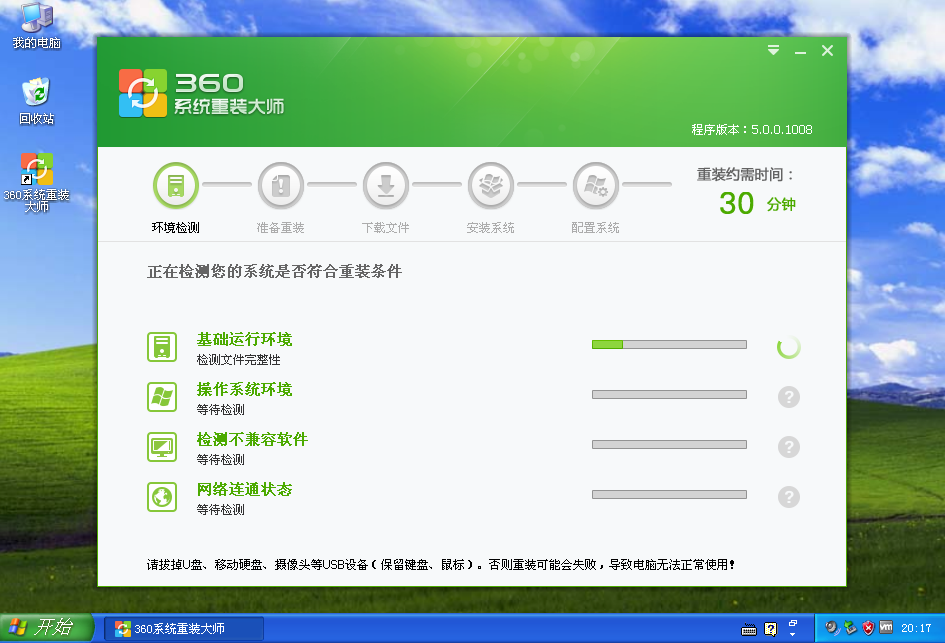This screenshot has height=643, width=945.
Task: Click the vm tools tray icon
Action: coord(886,627)
